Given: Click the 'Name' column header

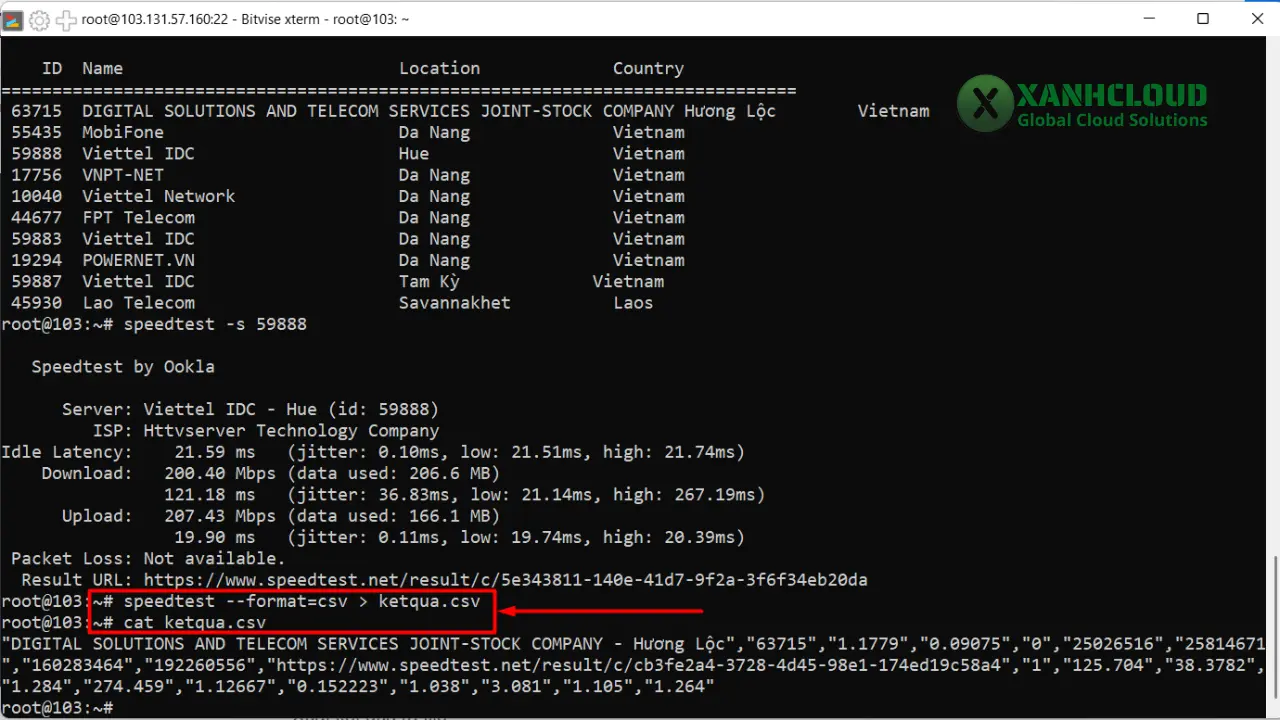Looking at the screenshot, I should [x=102, y=68].
